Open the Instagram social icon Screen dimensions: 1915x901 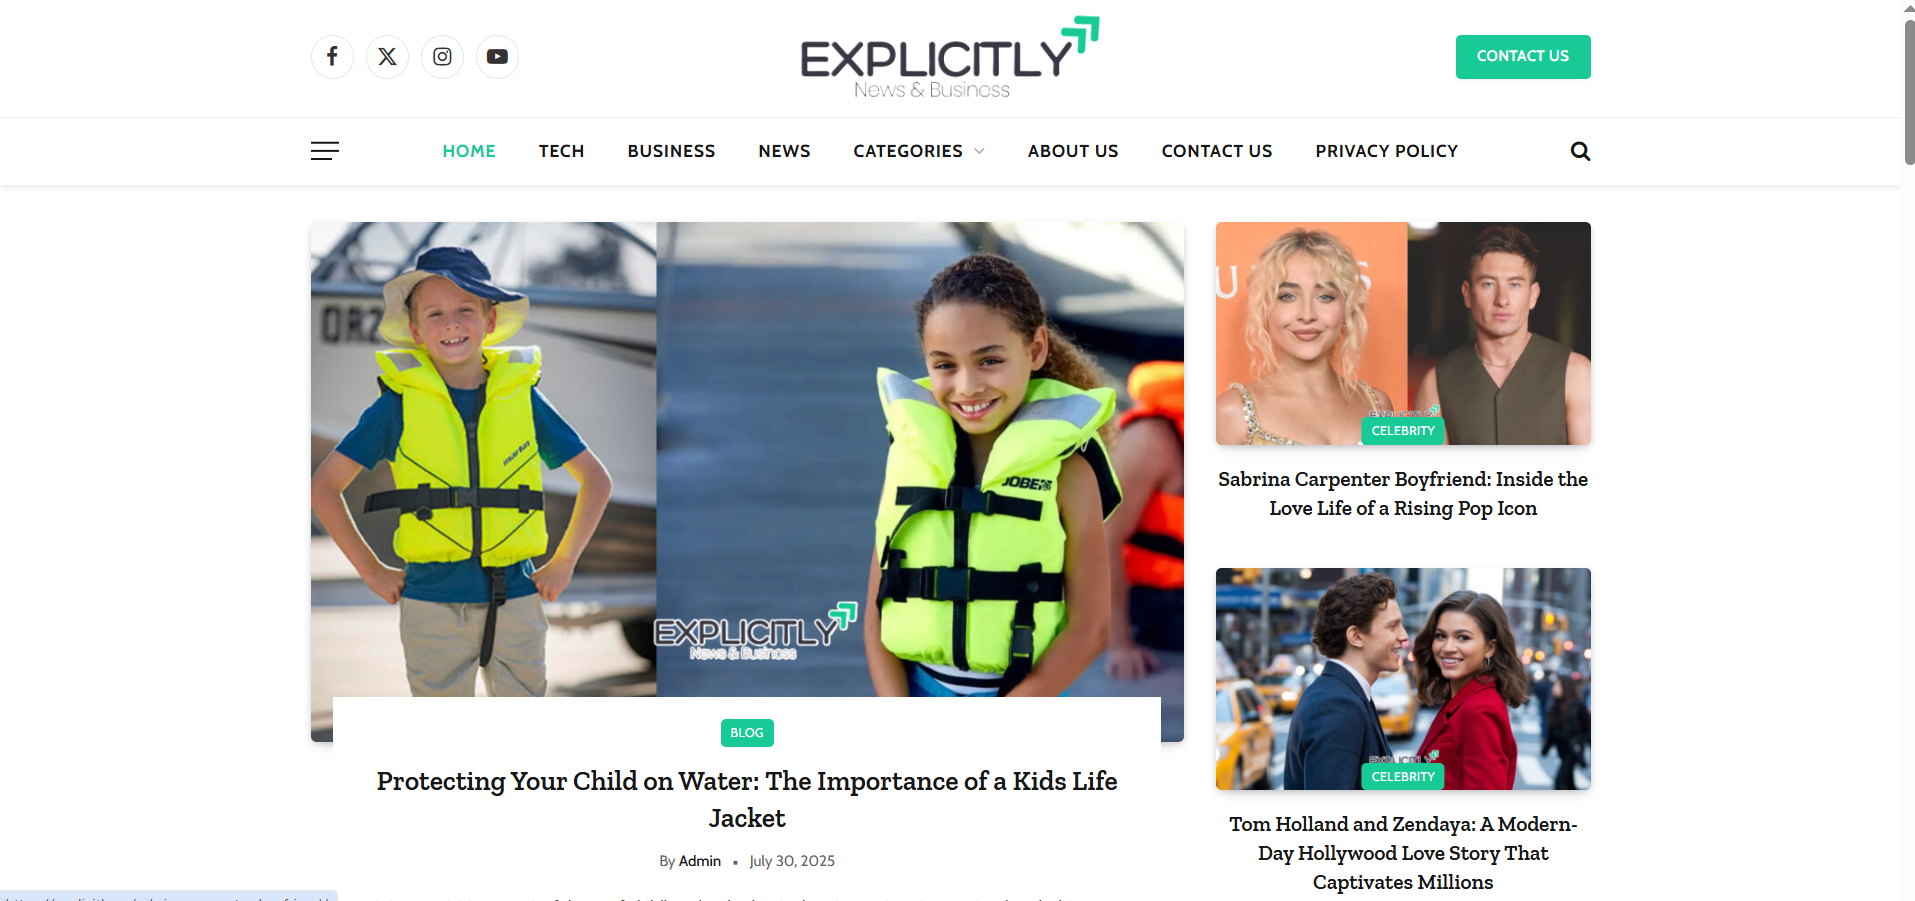442,57
